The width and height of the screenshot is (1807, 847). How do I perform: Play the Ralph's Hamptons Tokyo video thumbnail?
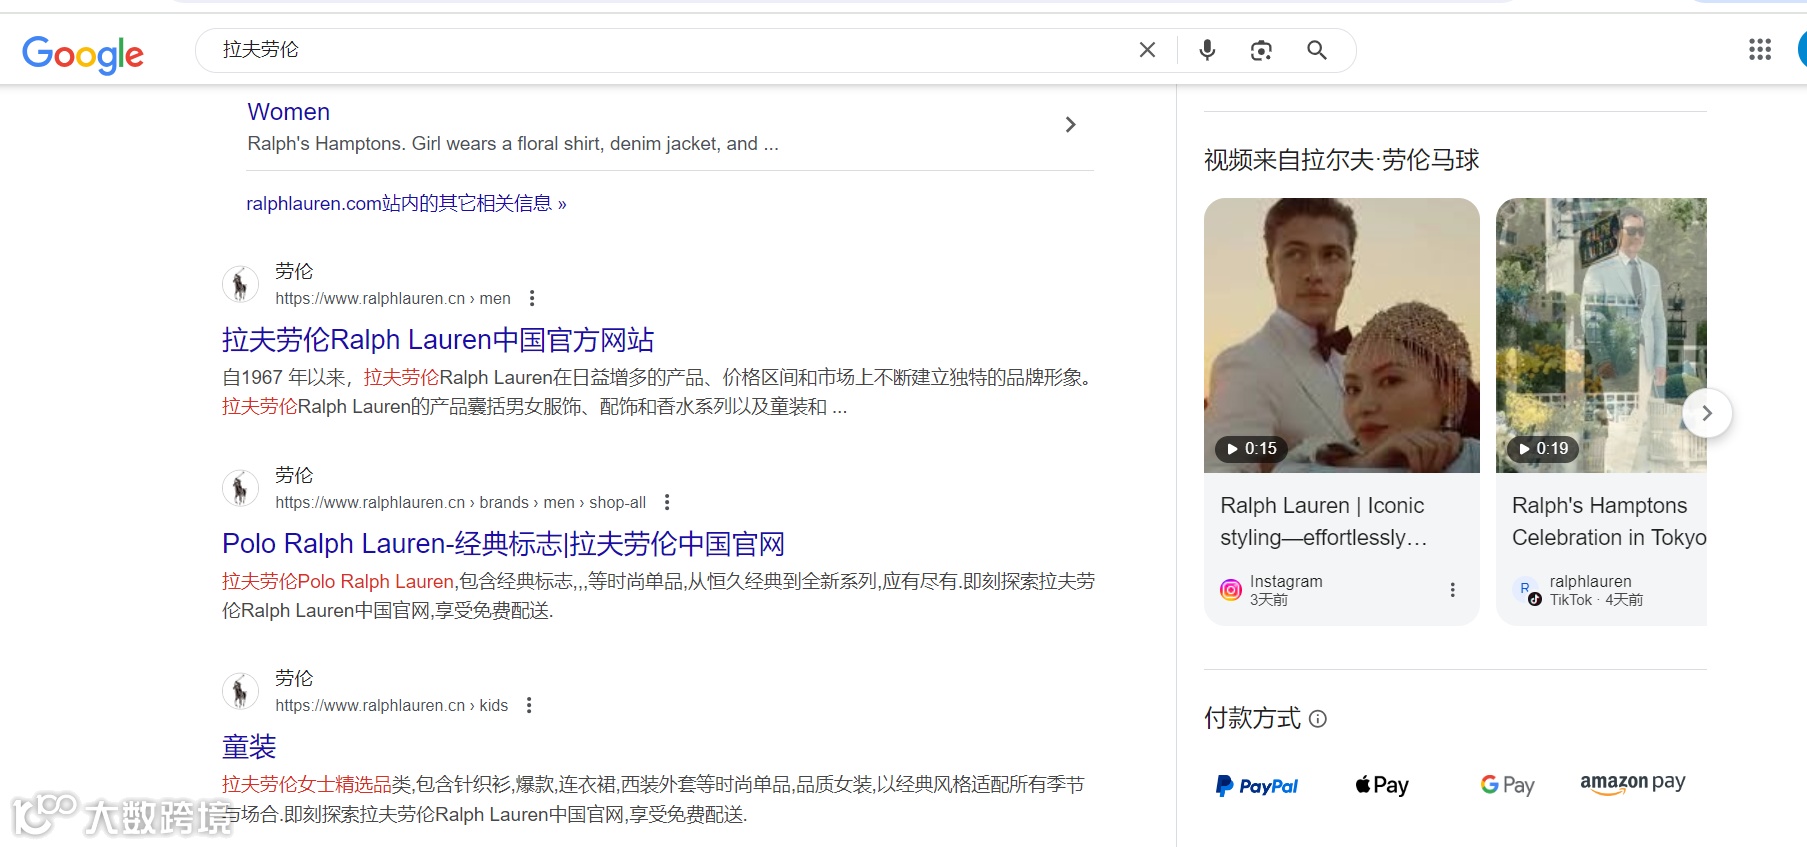pos(1601,335)
